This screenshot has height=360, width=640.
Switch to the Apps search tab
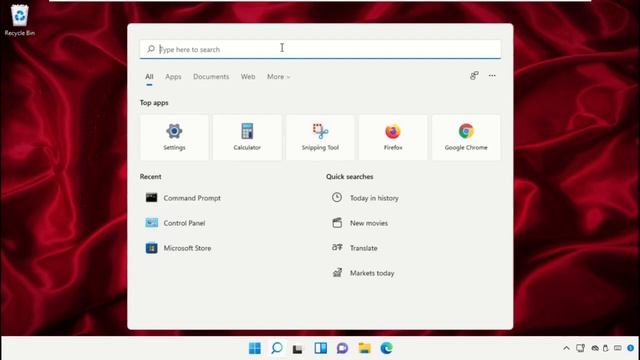pos(173,77)
